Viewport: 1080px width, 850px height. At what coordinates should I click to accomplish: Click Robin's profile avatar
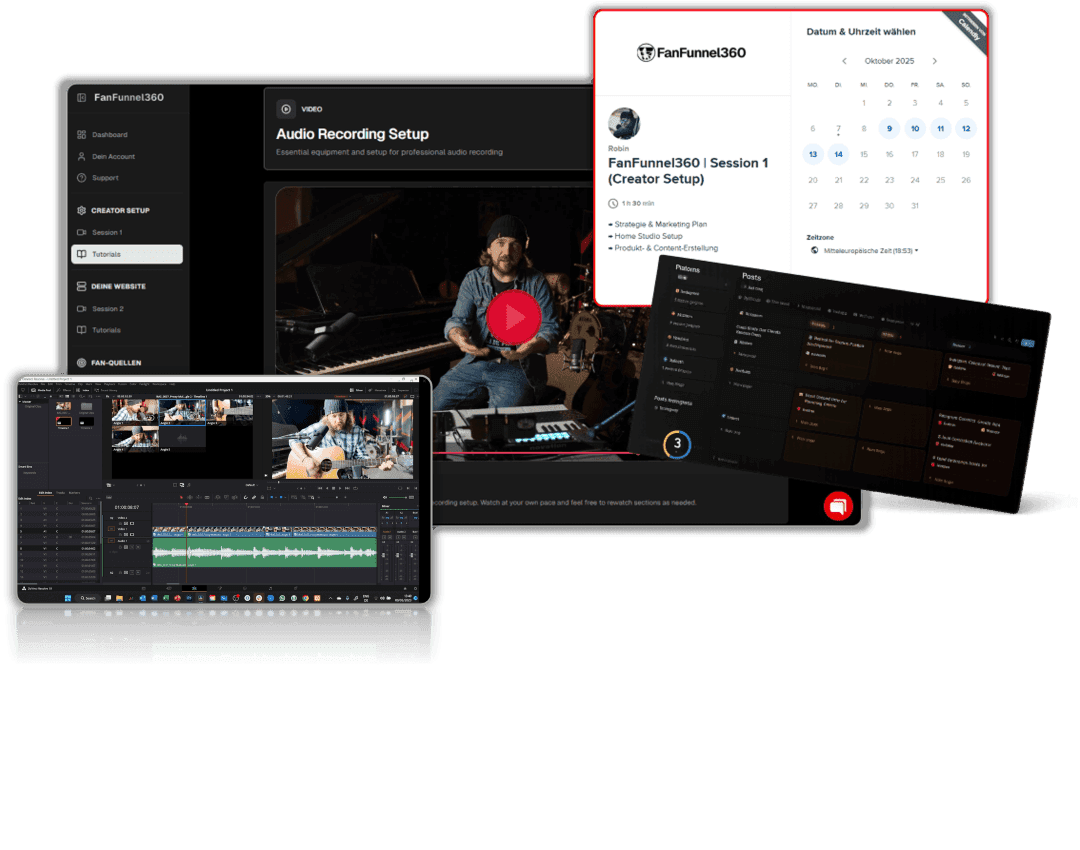624,124
